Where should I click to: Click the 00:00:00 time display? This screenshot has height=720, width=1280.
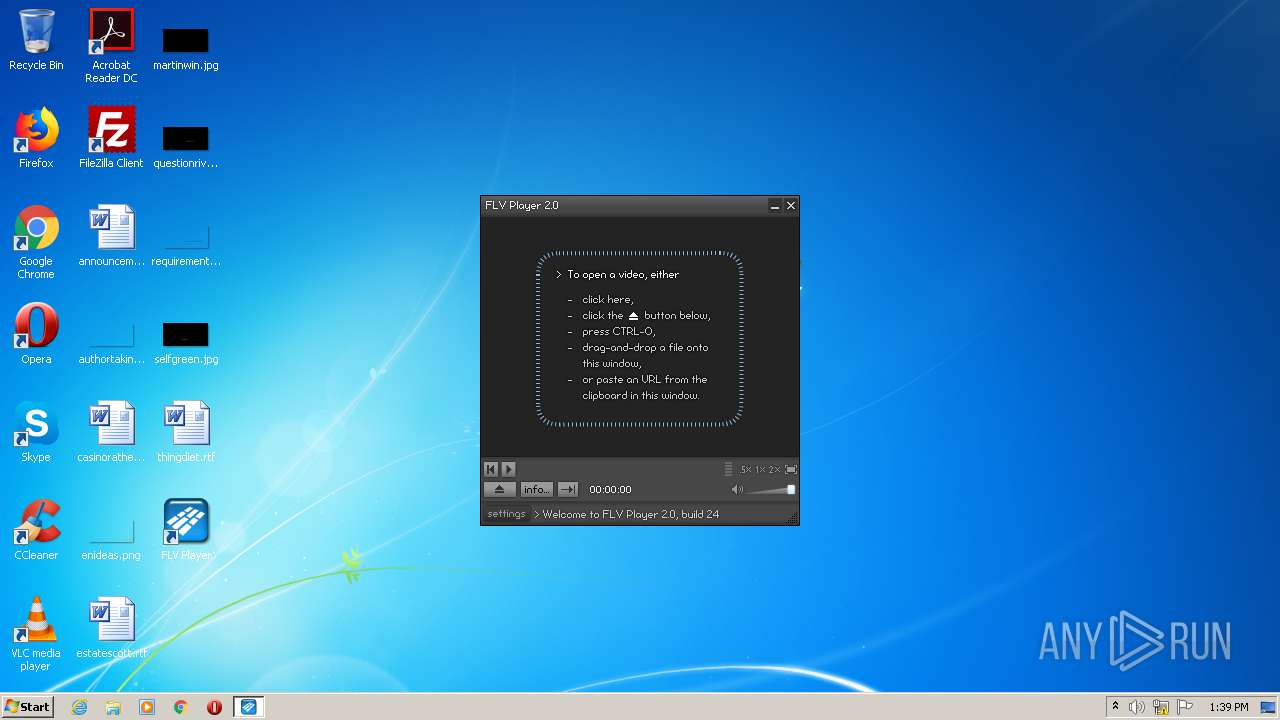(610, 489)
